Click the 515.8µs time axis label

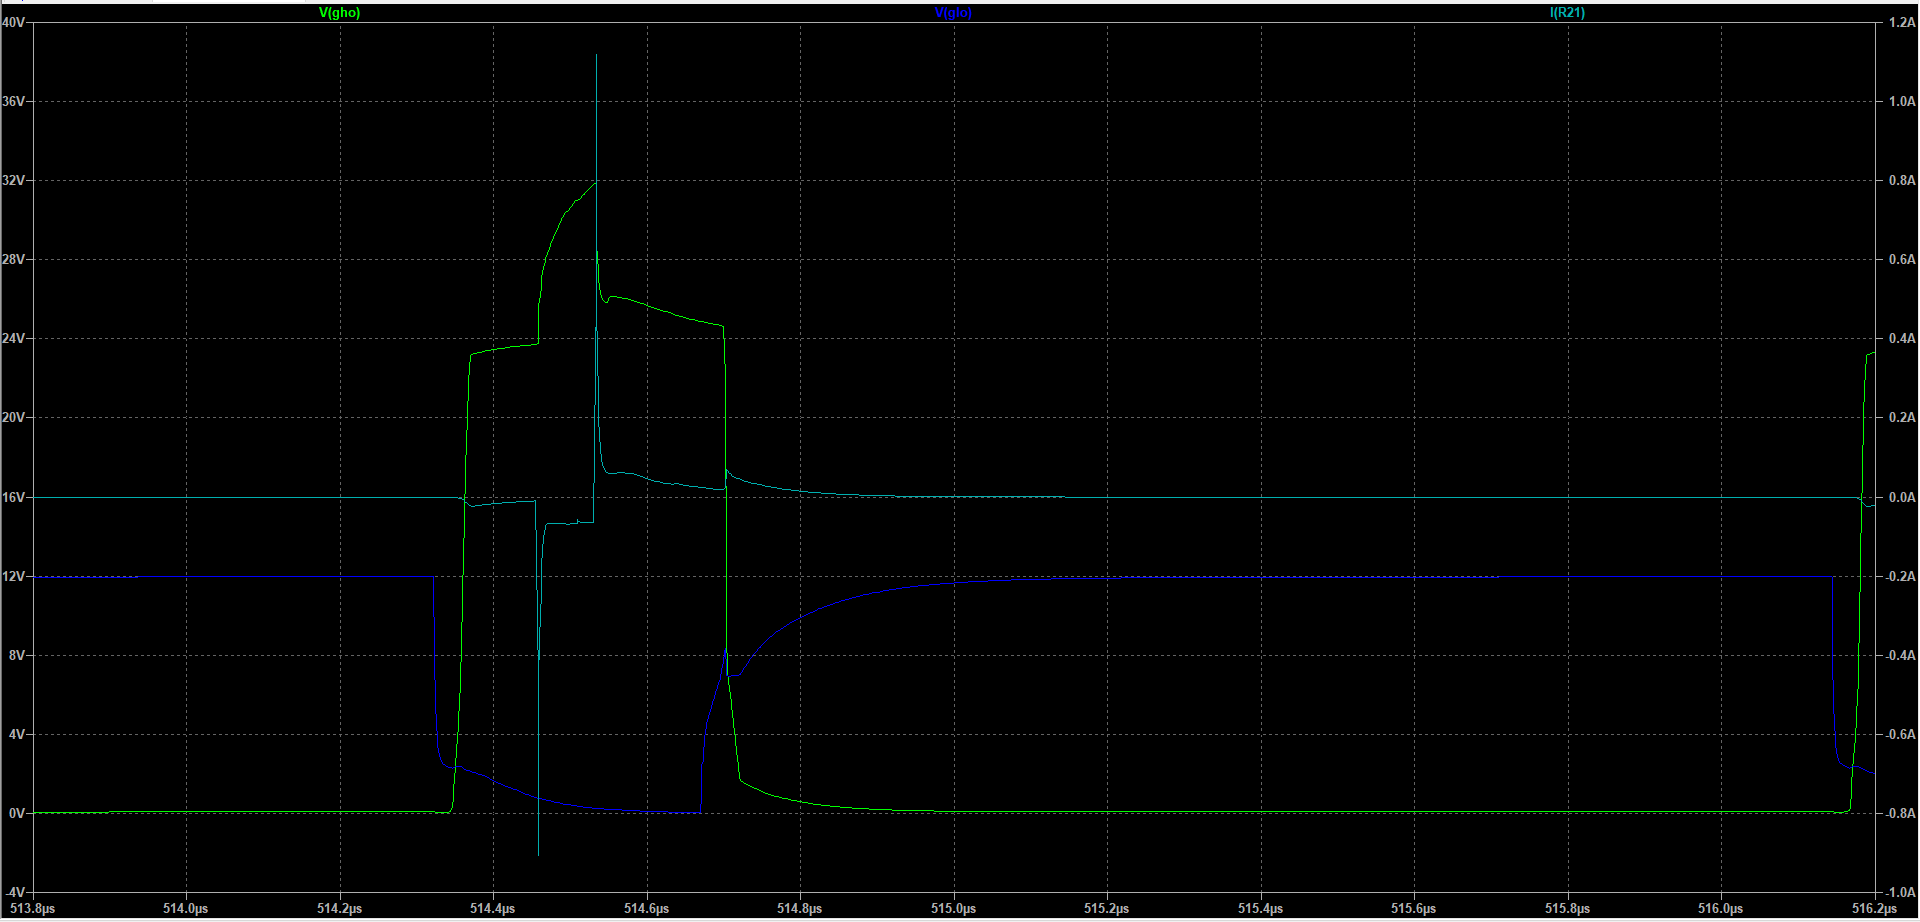(1568, 908)
